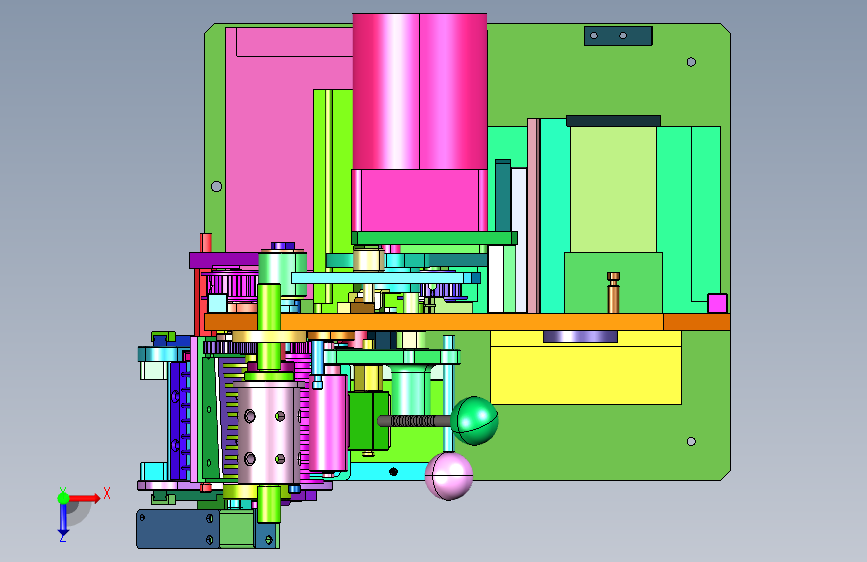The width and height of the screenshot is (867, 562).
Task: Select lavender cylindrical insert below orange plate
Action: pyautogui.click(x=580, y=336)
